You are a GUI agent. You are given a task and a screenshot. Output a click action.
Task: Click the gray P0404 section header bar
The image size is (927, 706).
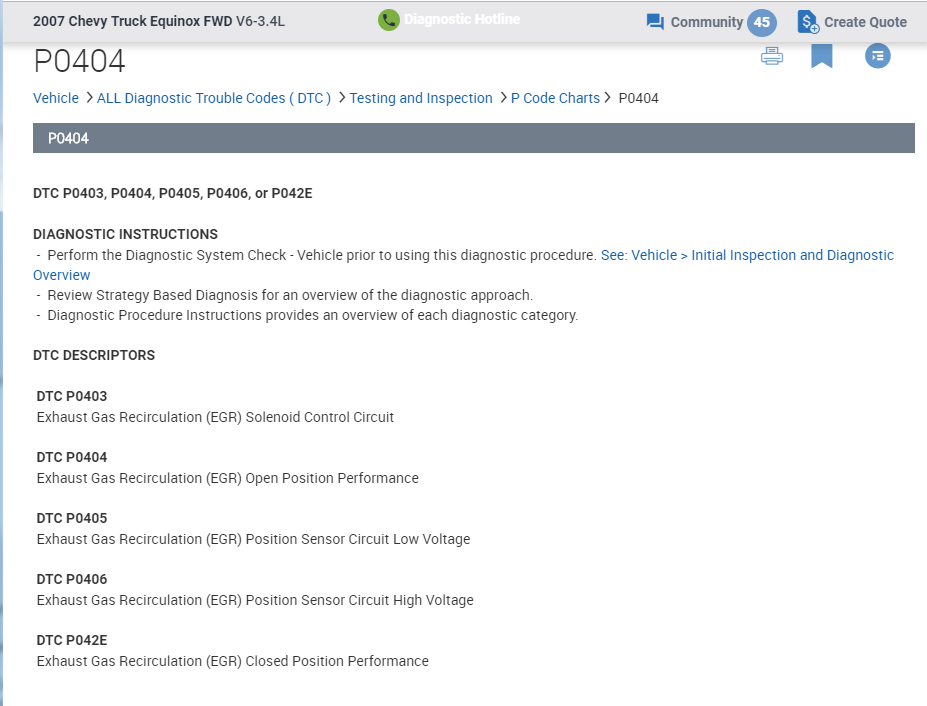click(x=473, y=138)
